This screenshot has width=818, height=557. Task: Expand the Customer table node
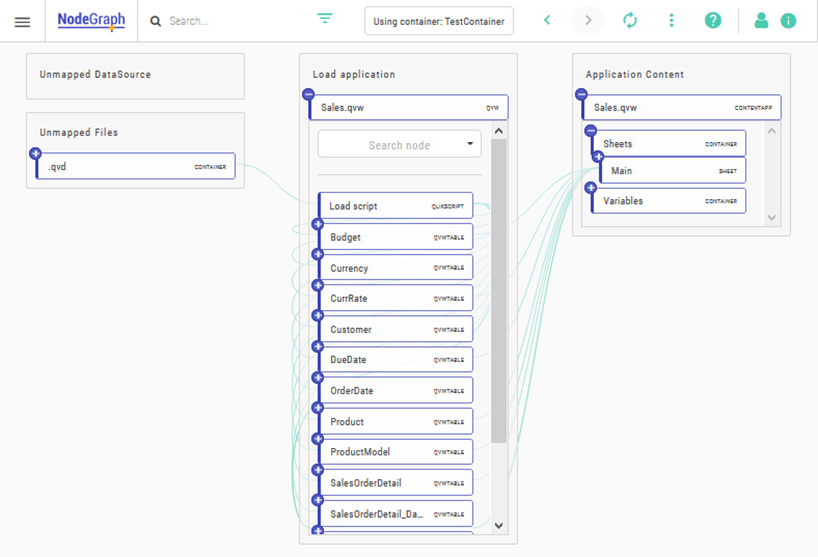317,316
